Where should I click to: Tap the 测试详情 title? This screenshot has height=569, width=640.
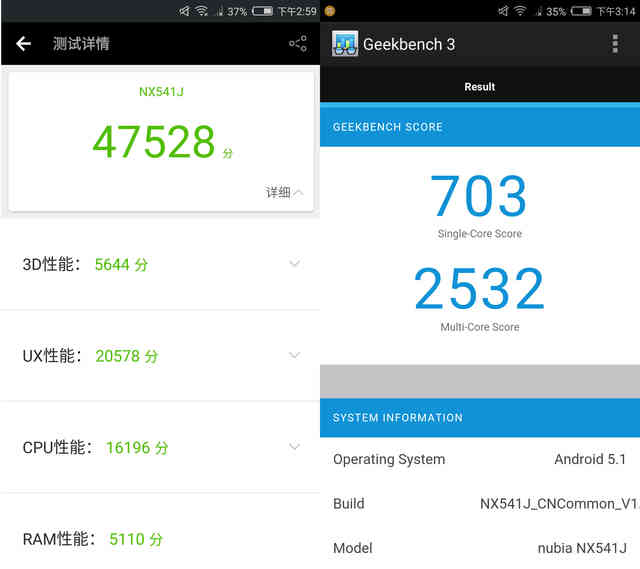tap(81, 43)
